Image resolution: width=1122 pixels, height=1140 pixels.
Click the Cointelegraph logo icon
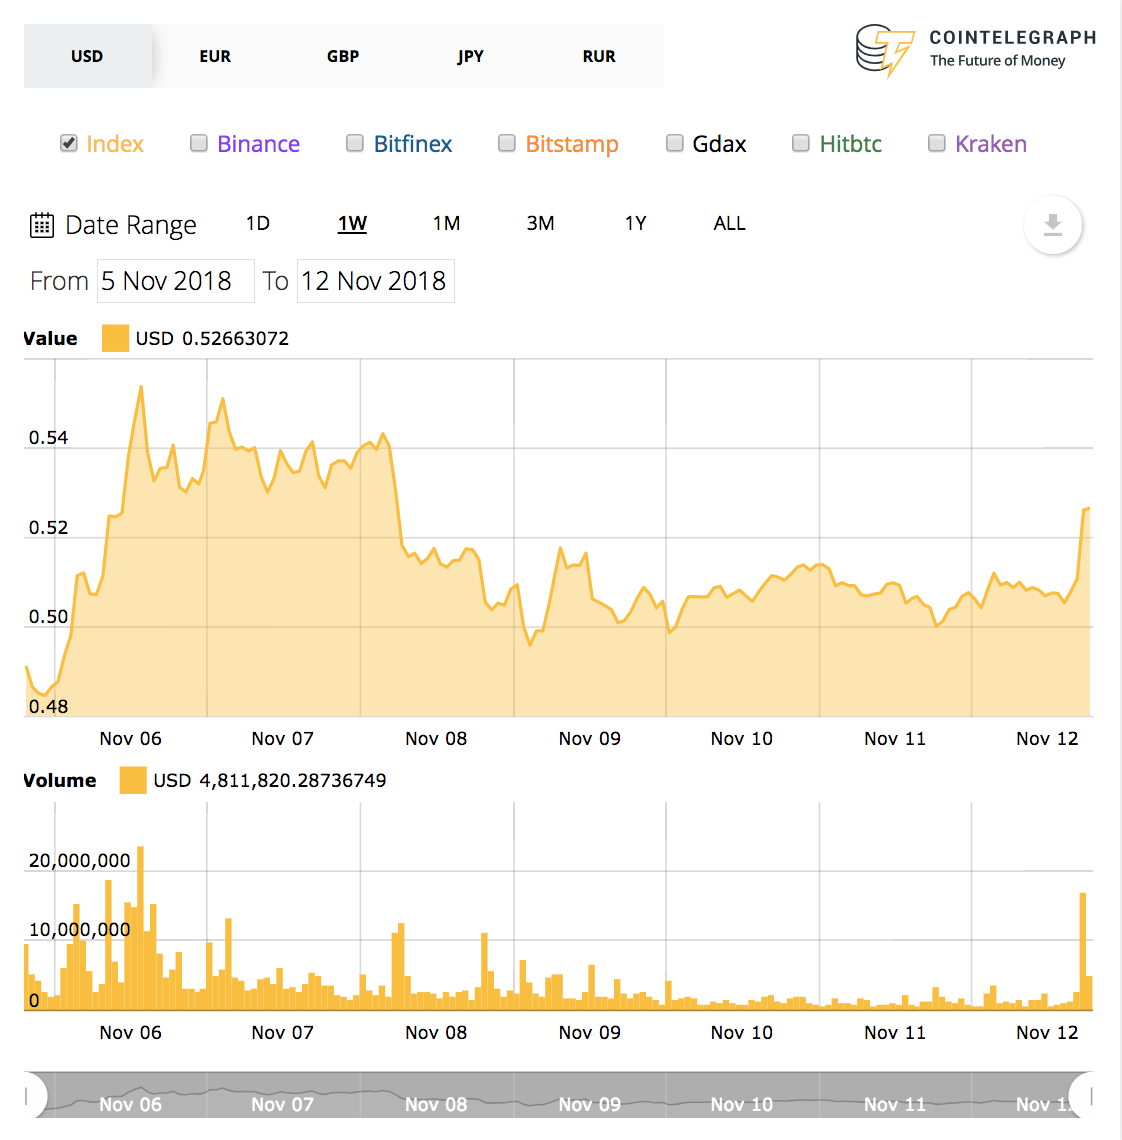click(x=884, y=50)
